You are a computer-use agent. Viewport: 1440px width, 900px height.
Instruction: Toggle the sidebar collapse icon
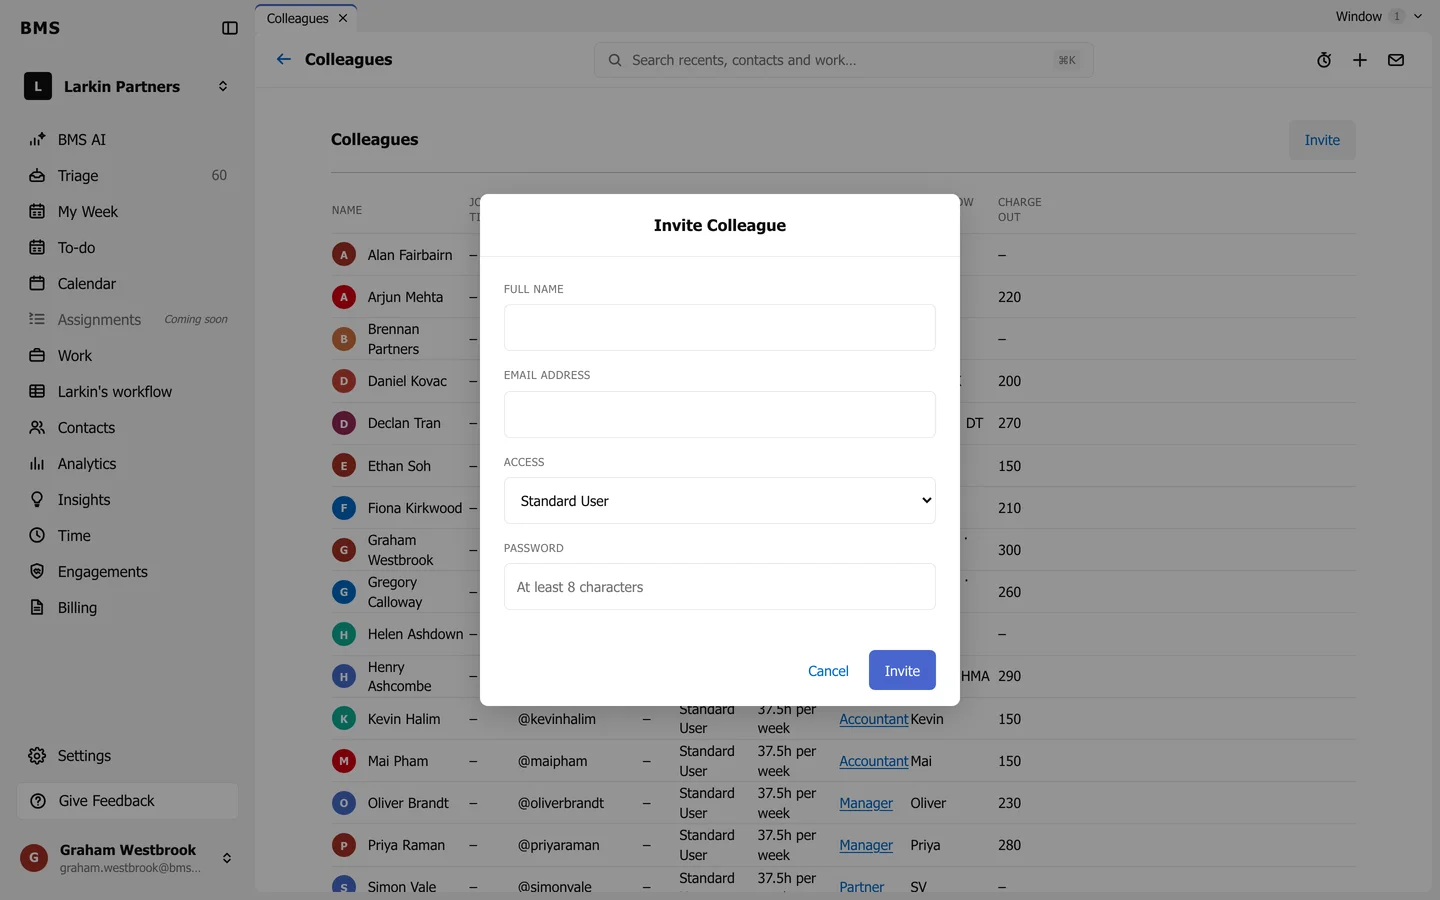point(230,28)
